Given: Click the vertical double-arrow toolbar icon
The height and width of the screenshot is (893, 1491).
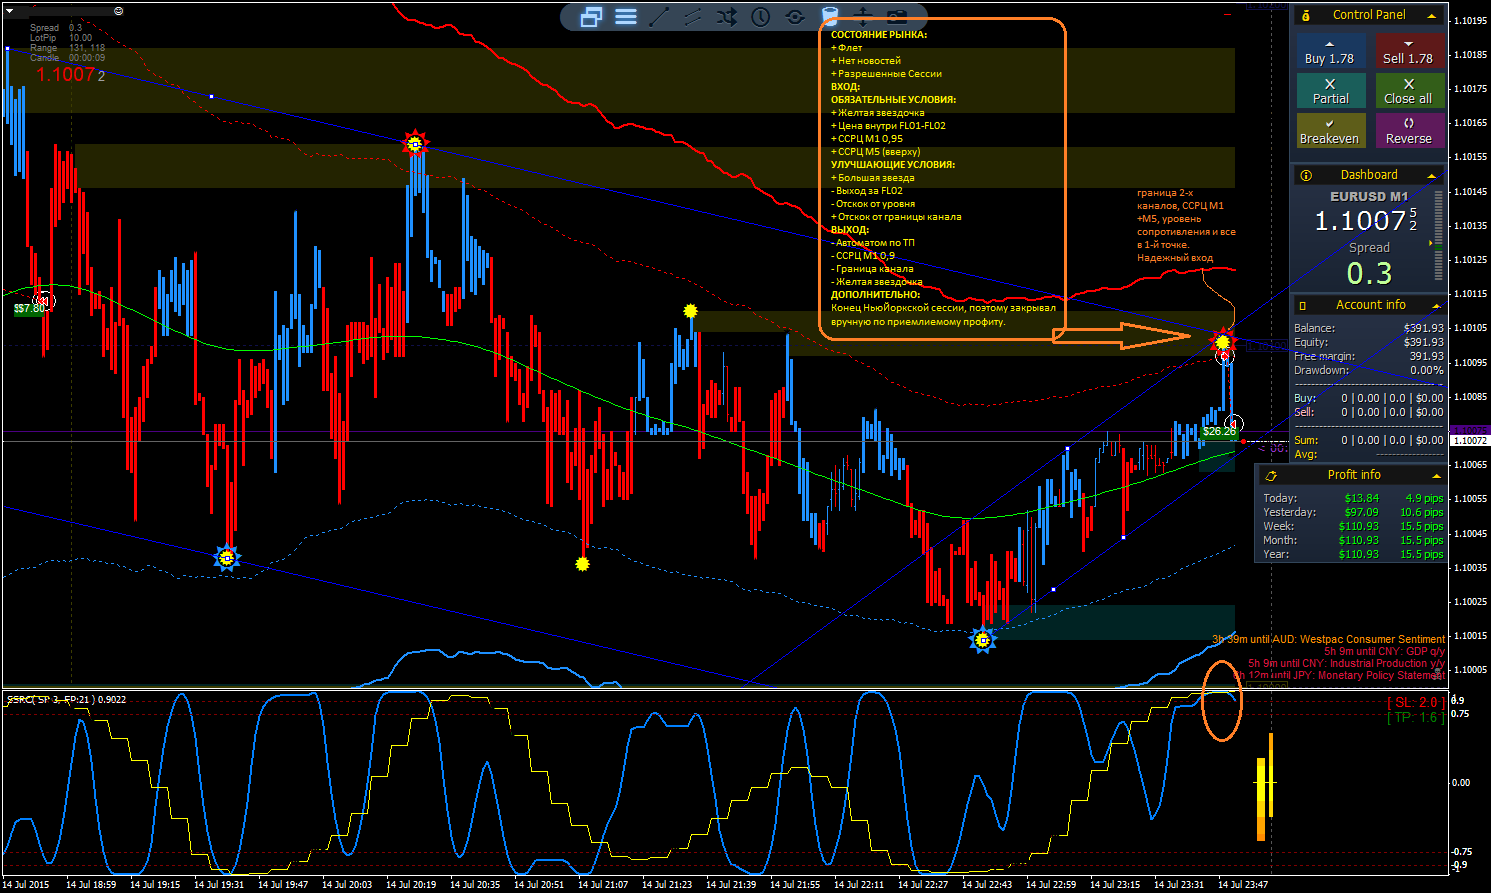Looking at the screenshot, I should pos(863,16).
